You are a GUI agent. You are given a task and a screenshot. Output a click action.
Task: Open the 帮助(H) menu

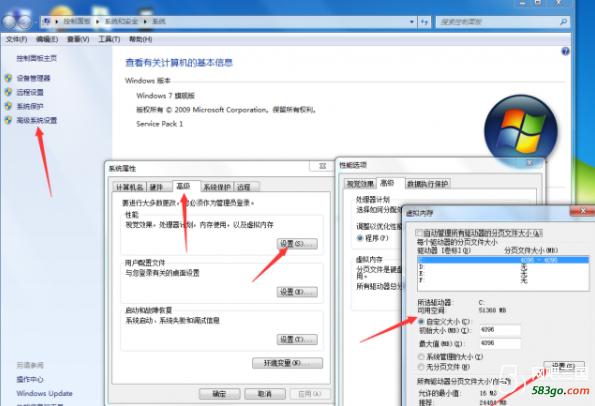point(141,39)
